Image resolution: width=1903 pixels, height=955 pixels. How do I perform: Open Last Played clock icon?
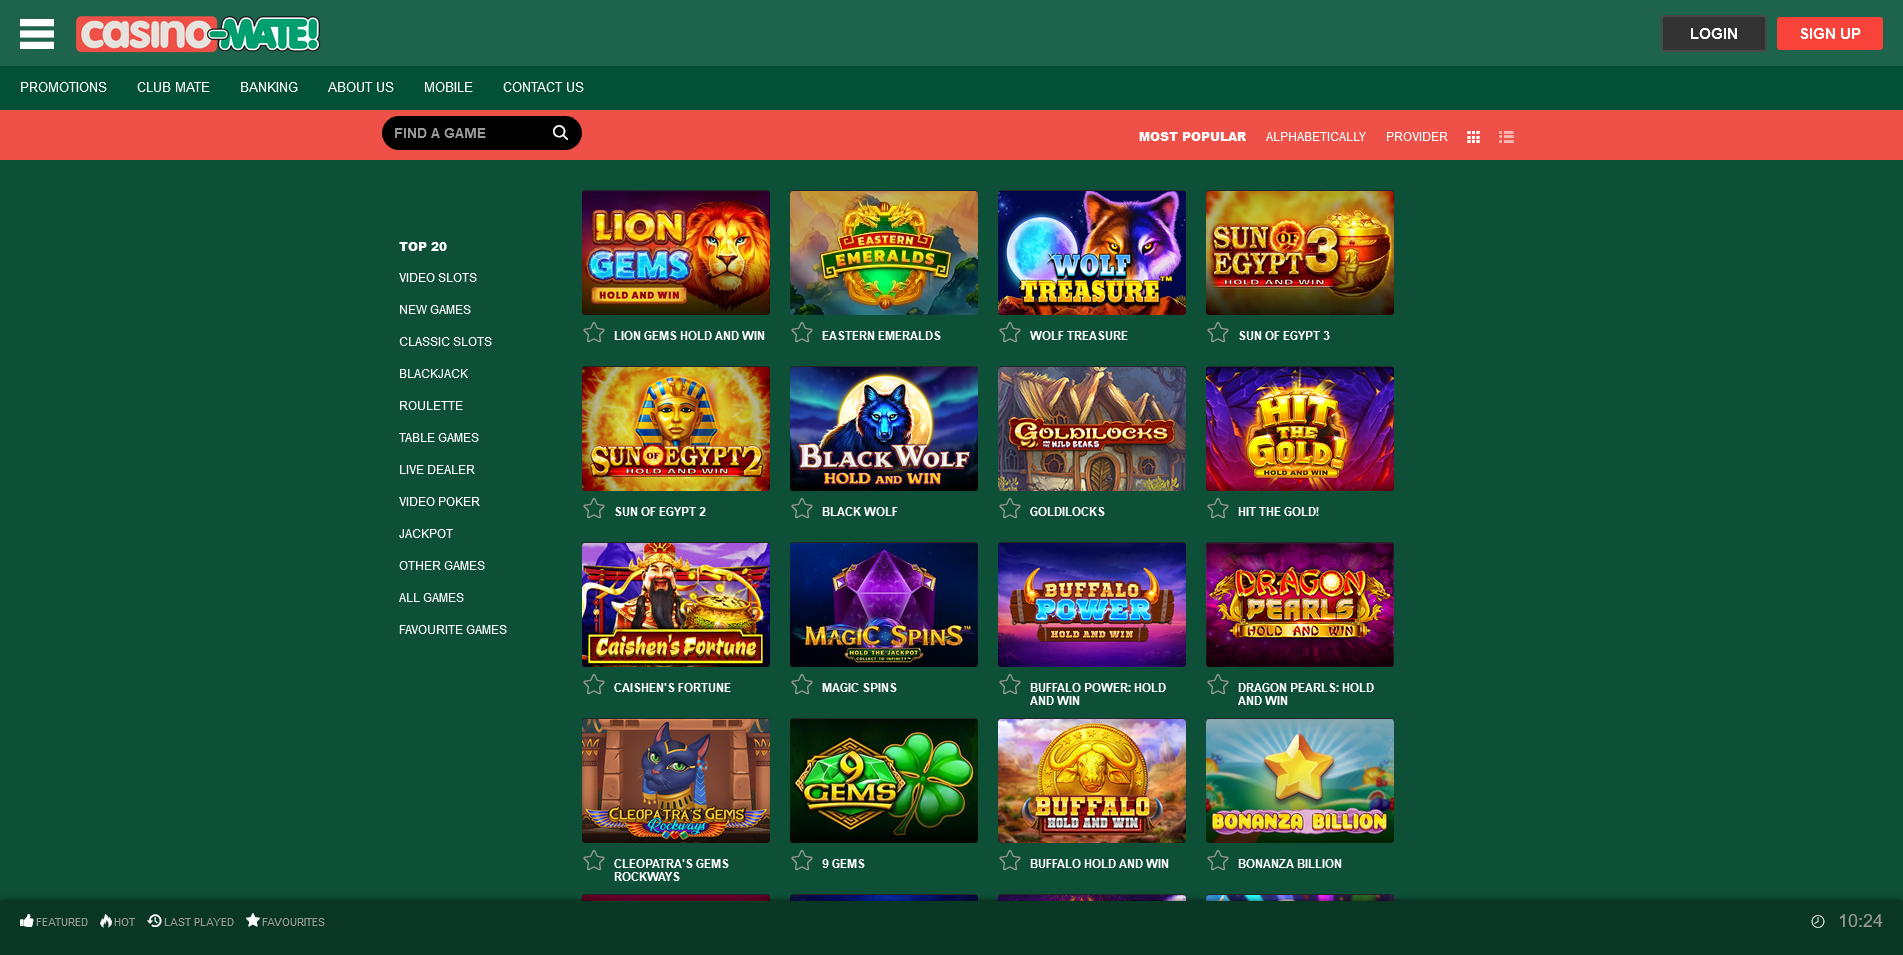pos(155,921)
